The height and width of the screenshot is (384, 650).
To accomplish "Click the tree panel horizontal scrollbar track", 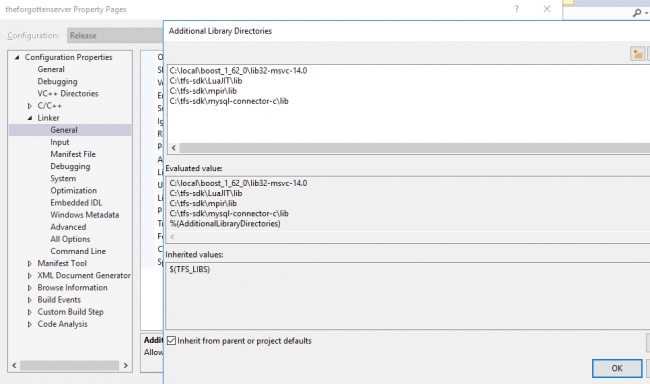I will (x=69, y=365).
